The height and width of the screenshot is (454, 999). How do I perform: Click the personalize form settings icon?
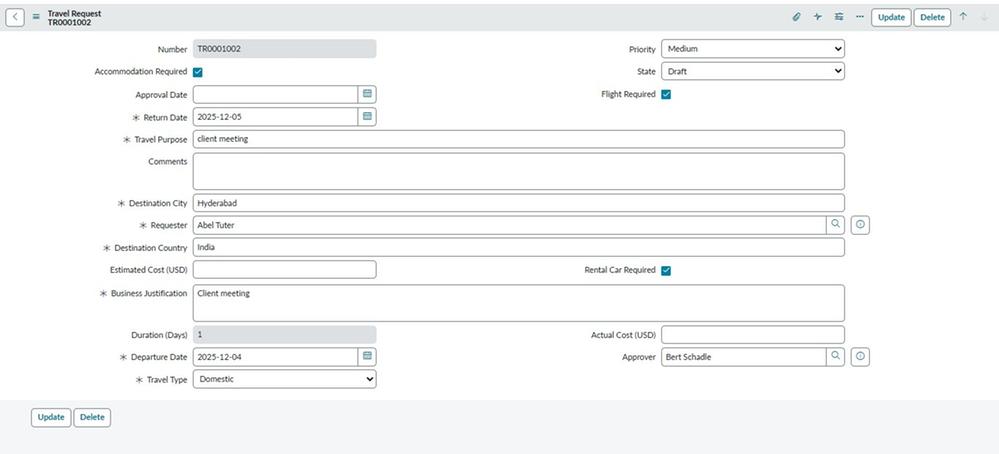click(839, 17)
